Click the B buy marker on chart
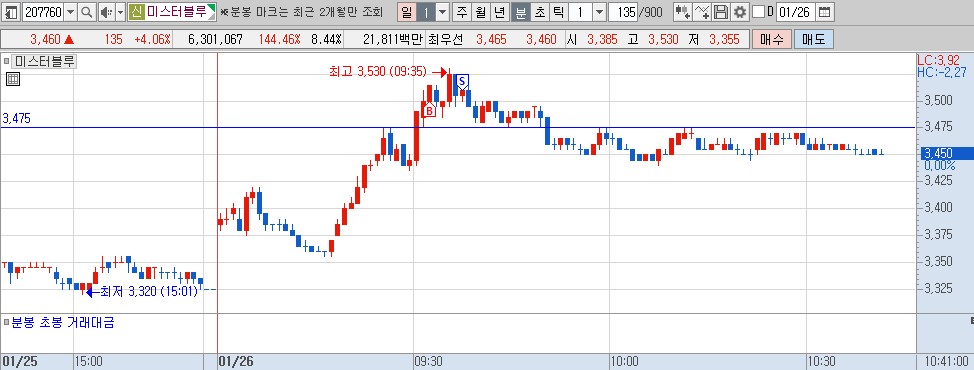The height and width of the screenshot is (370, 974). click(x=429, y=111)
